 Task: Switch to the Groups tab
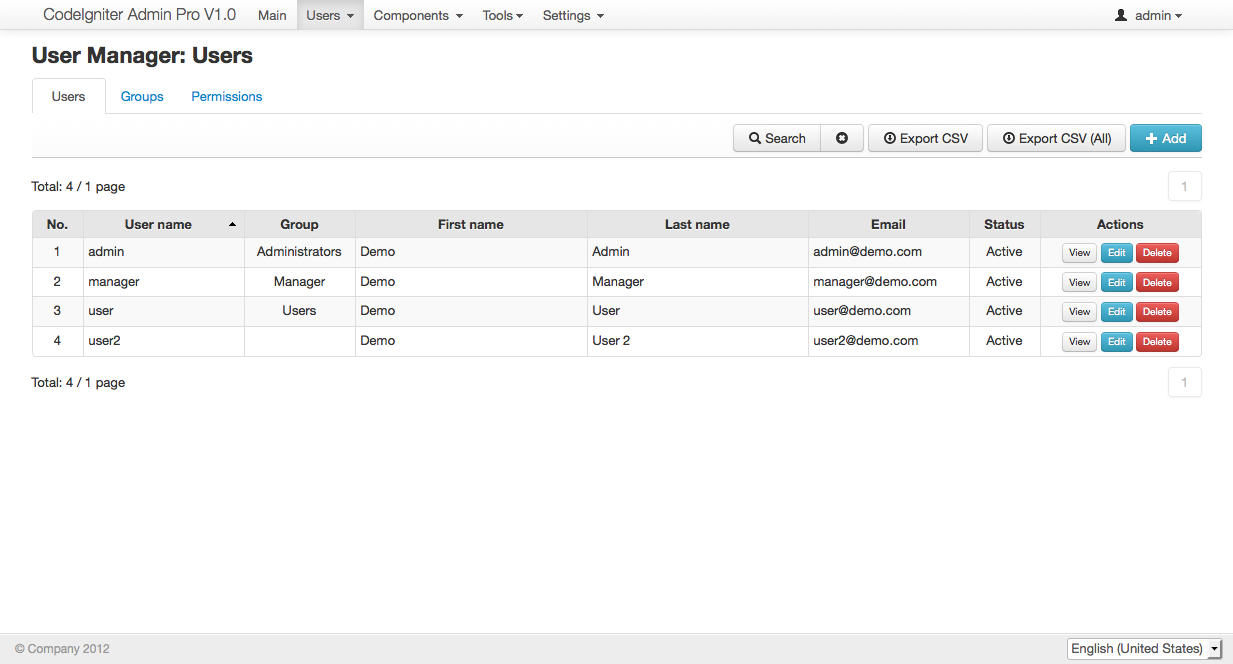142,96
